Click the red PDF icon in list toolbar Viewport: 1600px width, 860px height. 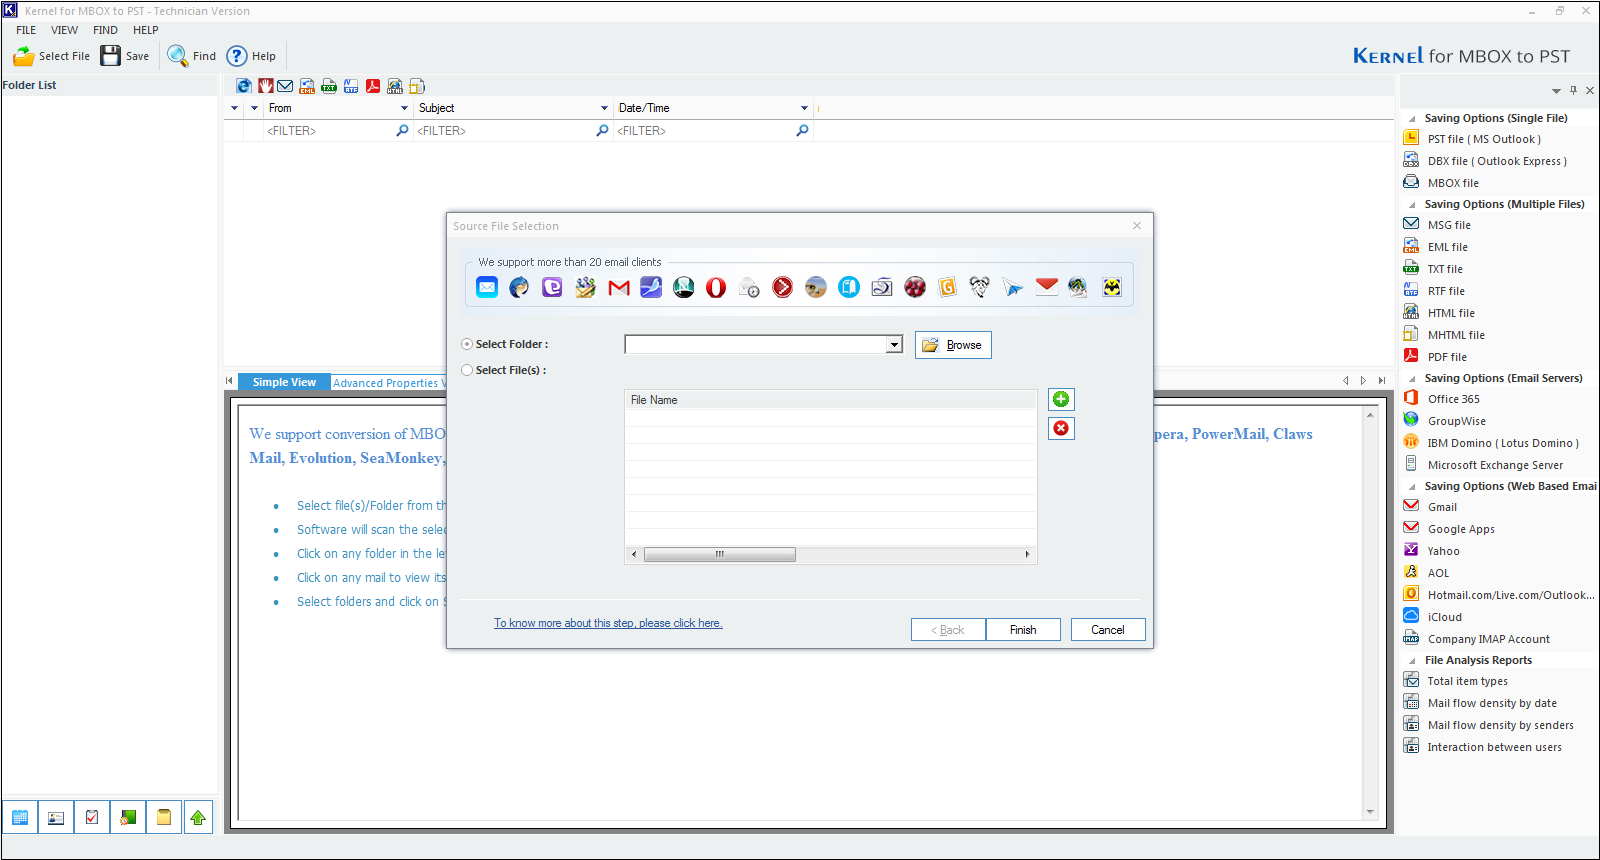(x=373, y=86)
